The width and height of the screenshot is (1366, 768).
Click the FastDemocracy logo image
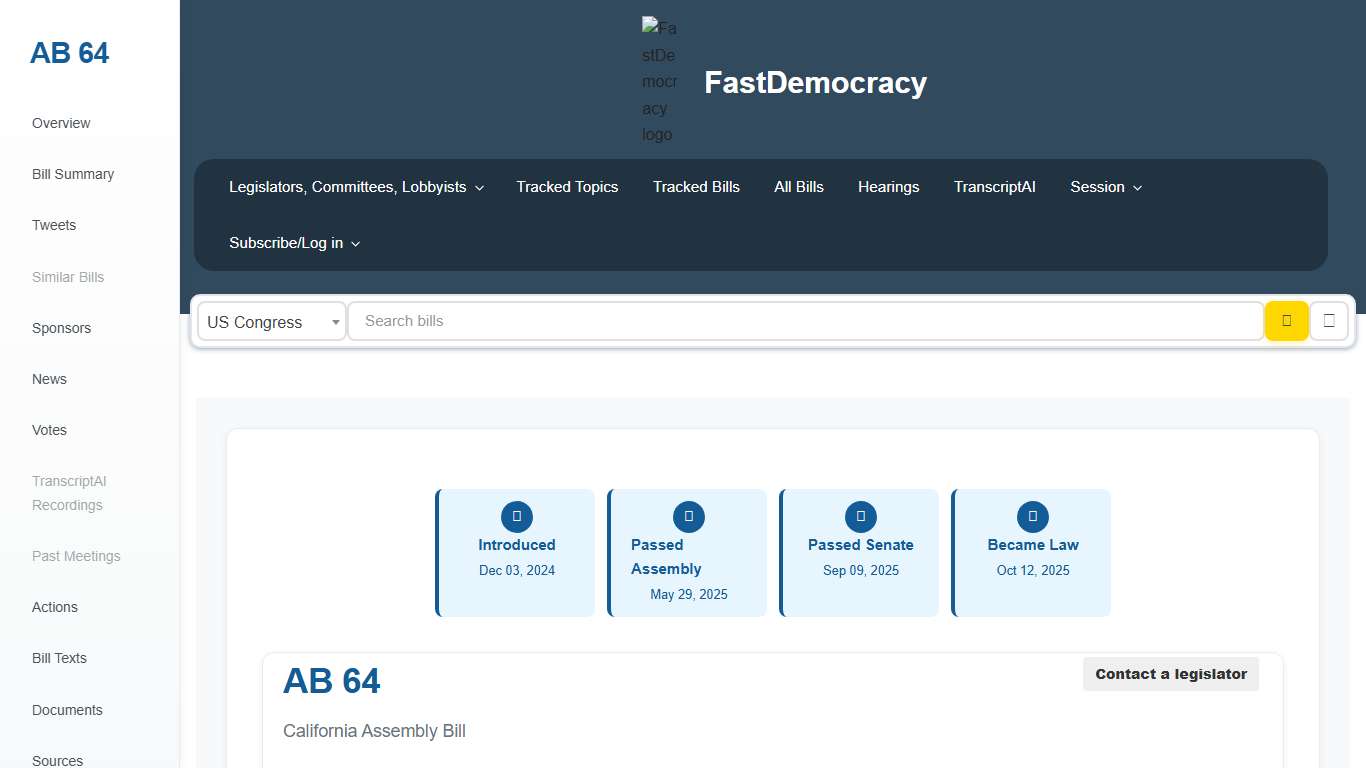coord(659,81)
